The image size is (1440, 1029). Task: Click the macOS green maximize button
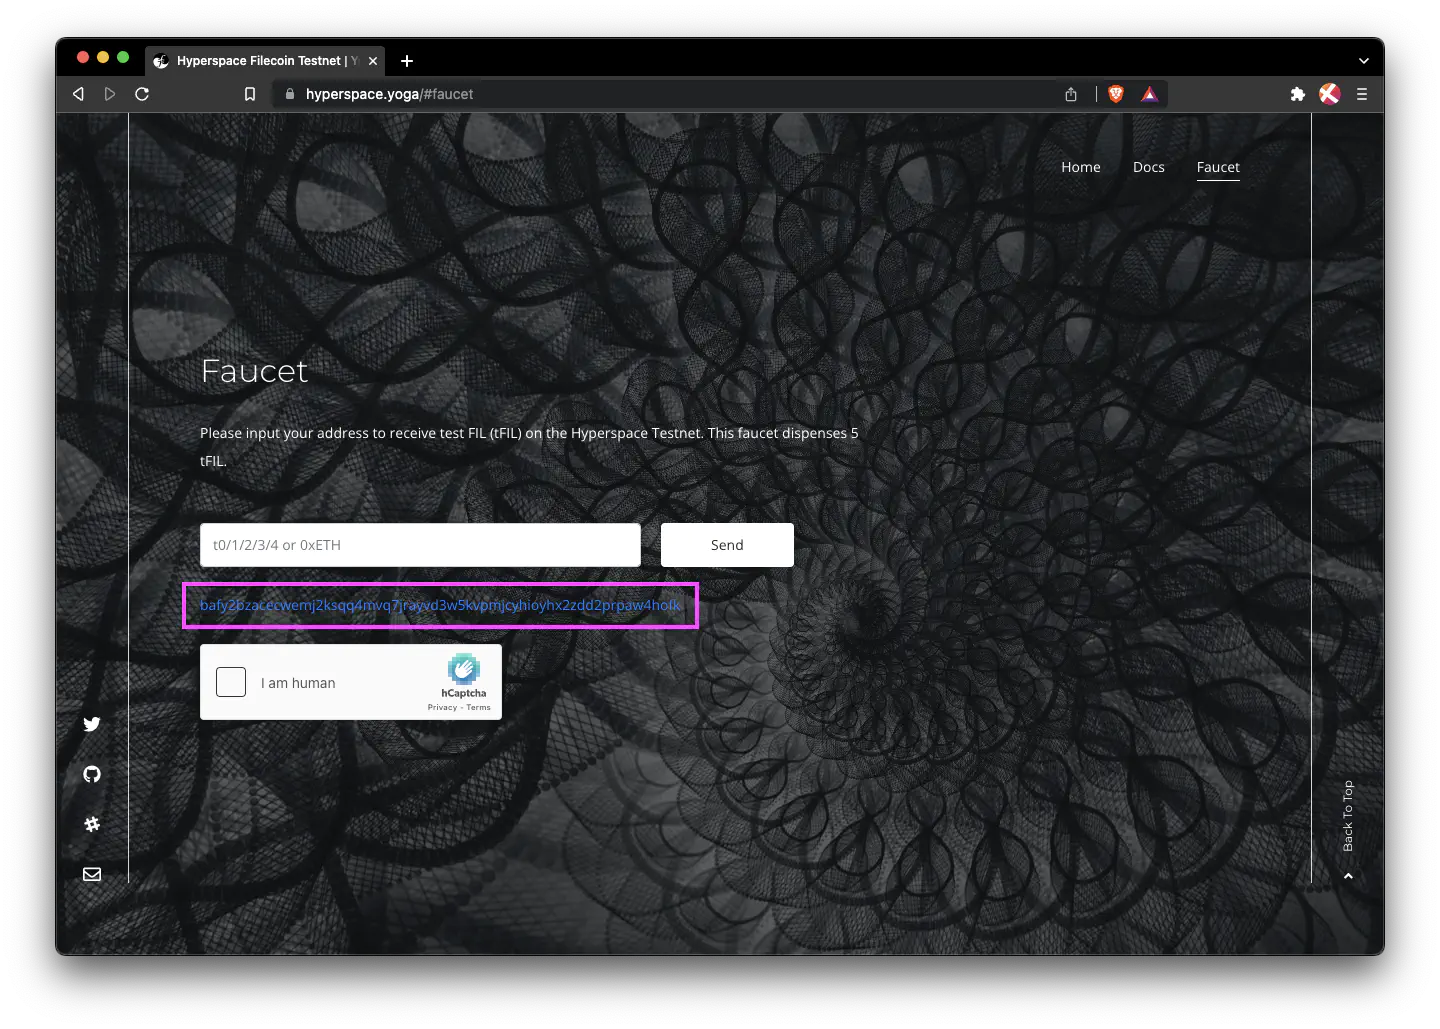tap(123, 58)
